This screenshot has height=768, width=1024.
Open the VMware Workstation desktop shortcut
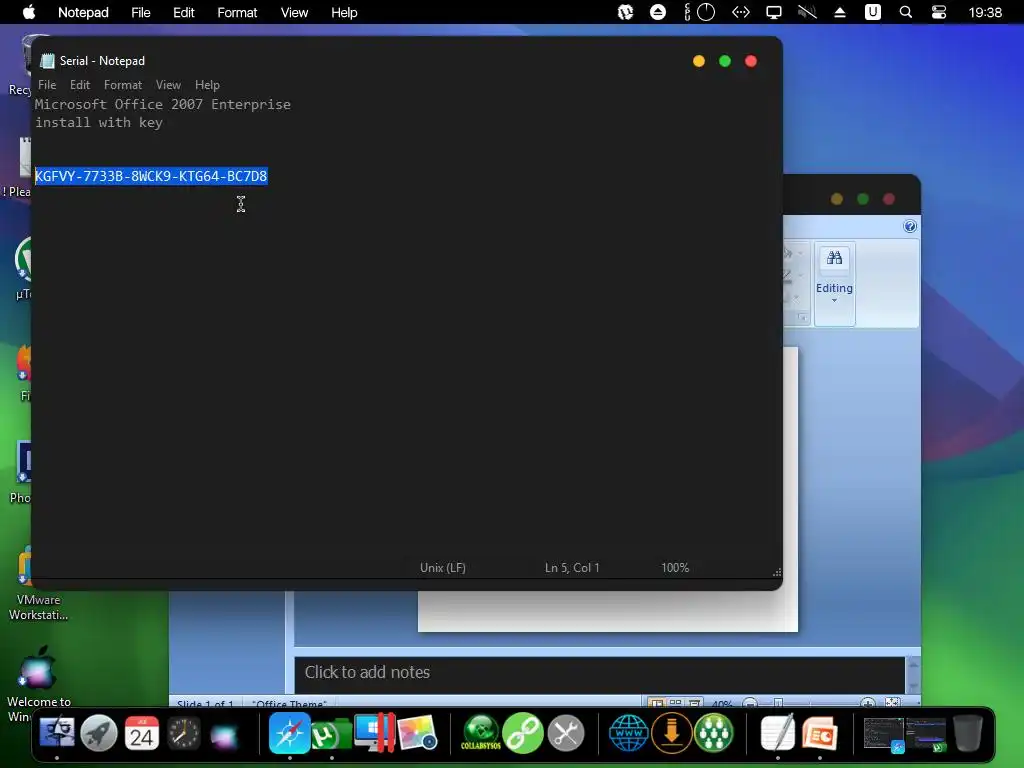coord(38,583)
